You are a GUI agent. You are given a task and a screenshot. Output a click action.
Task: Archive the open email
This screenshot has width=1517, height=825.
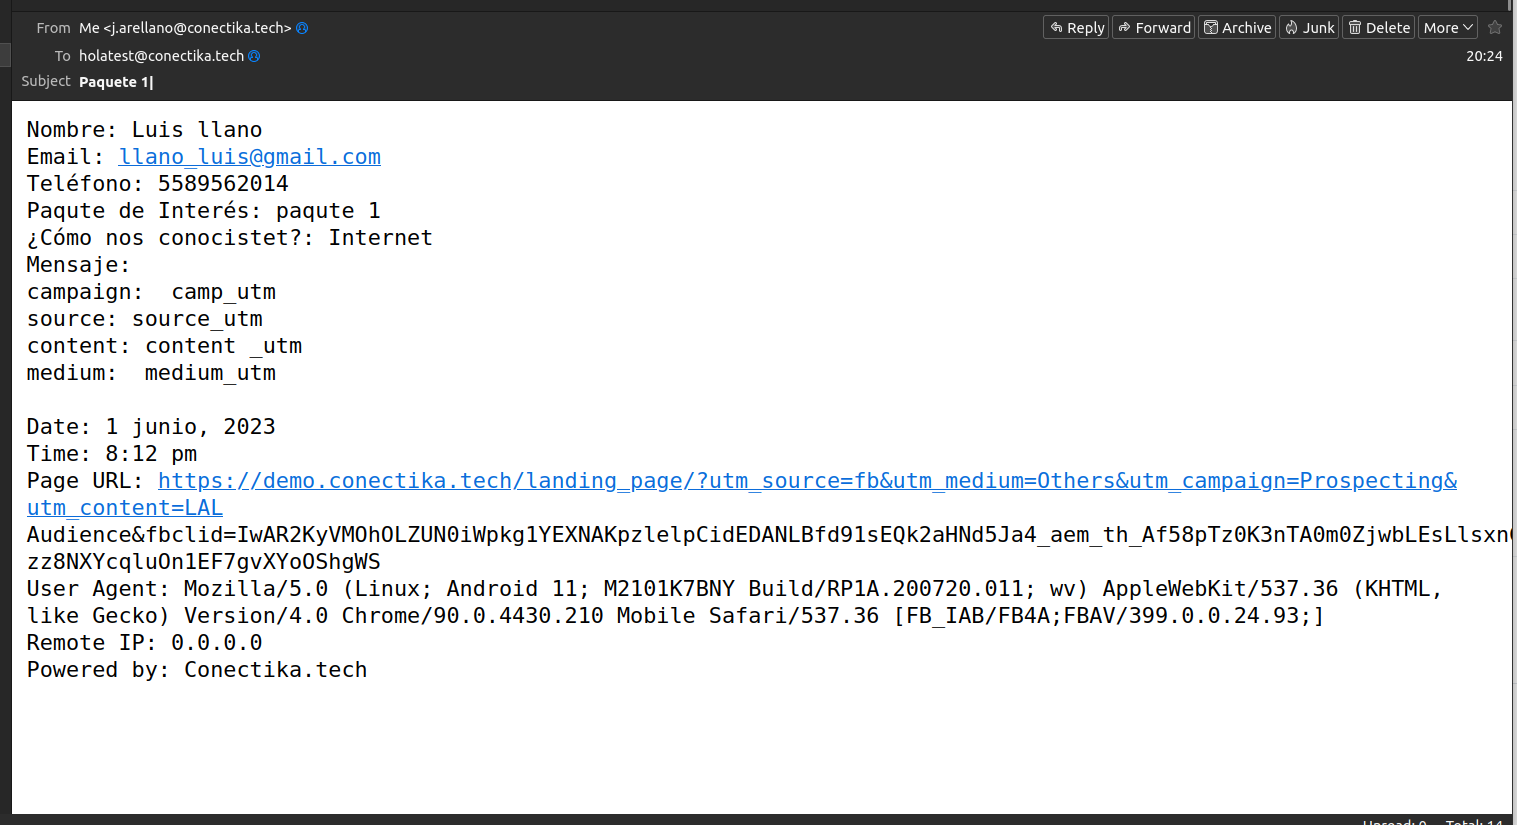[1237, 28]
